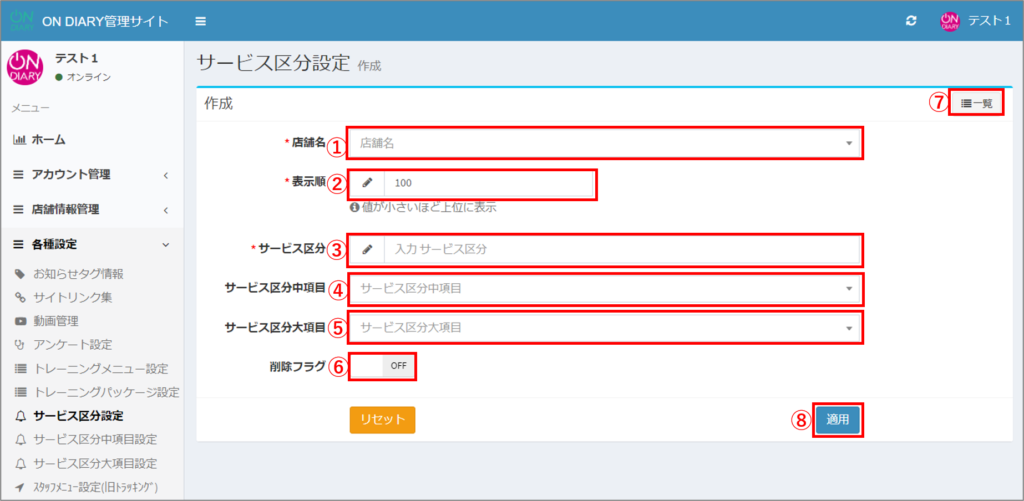Expand the アカウント管理 sidebar menu
Viewport: 1024px width, 501px height.
click(x=90, y=174)
